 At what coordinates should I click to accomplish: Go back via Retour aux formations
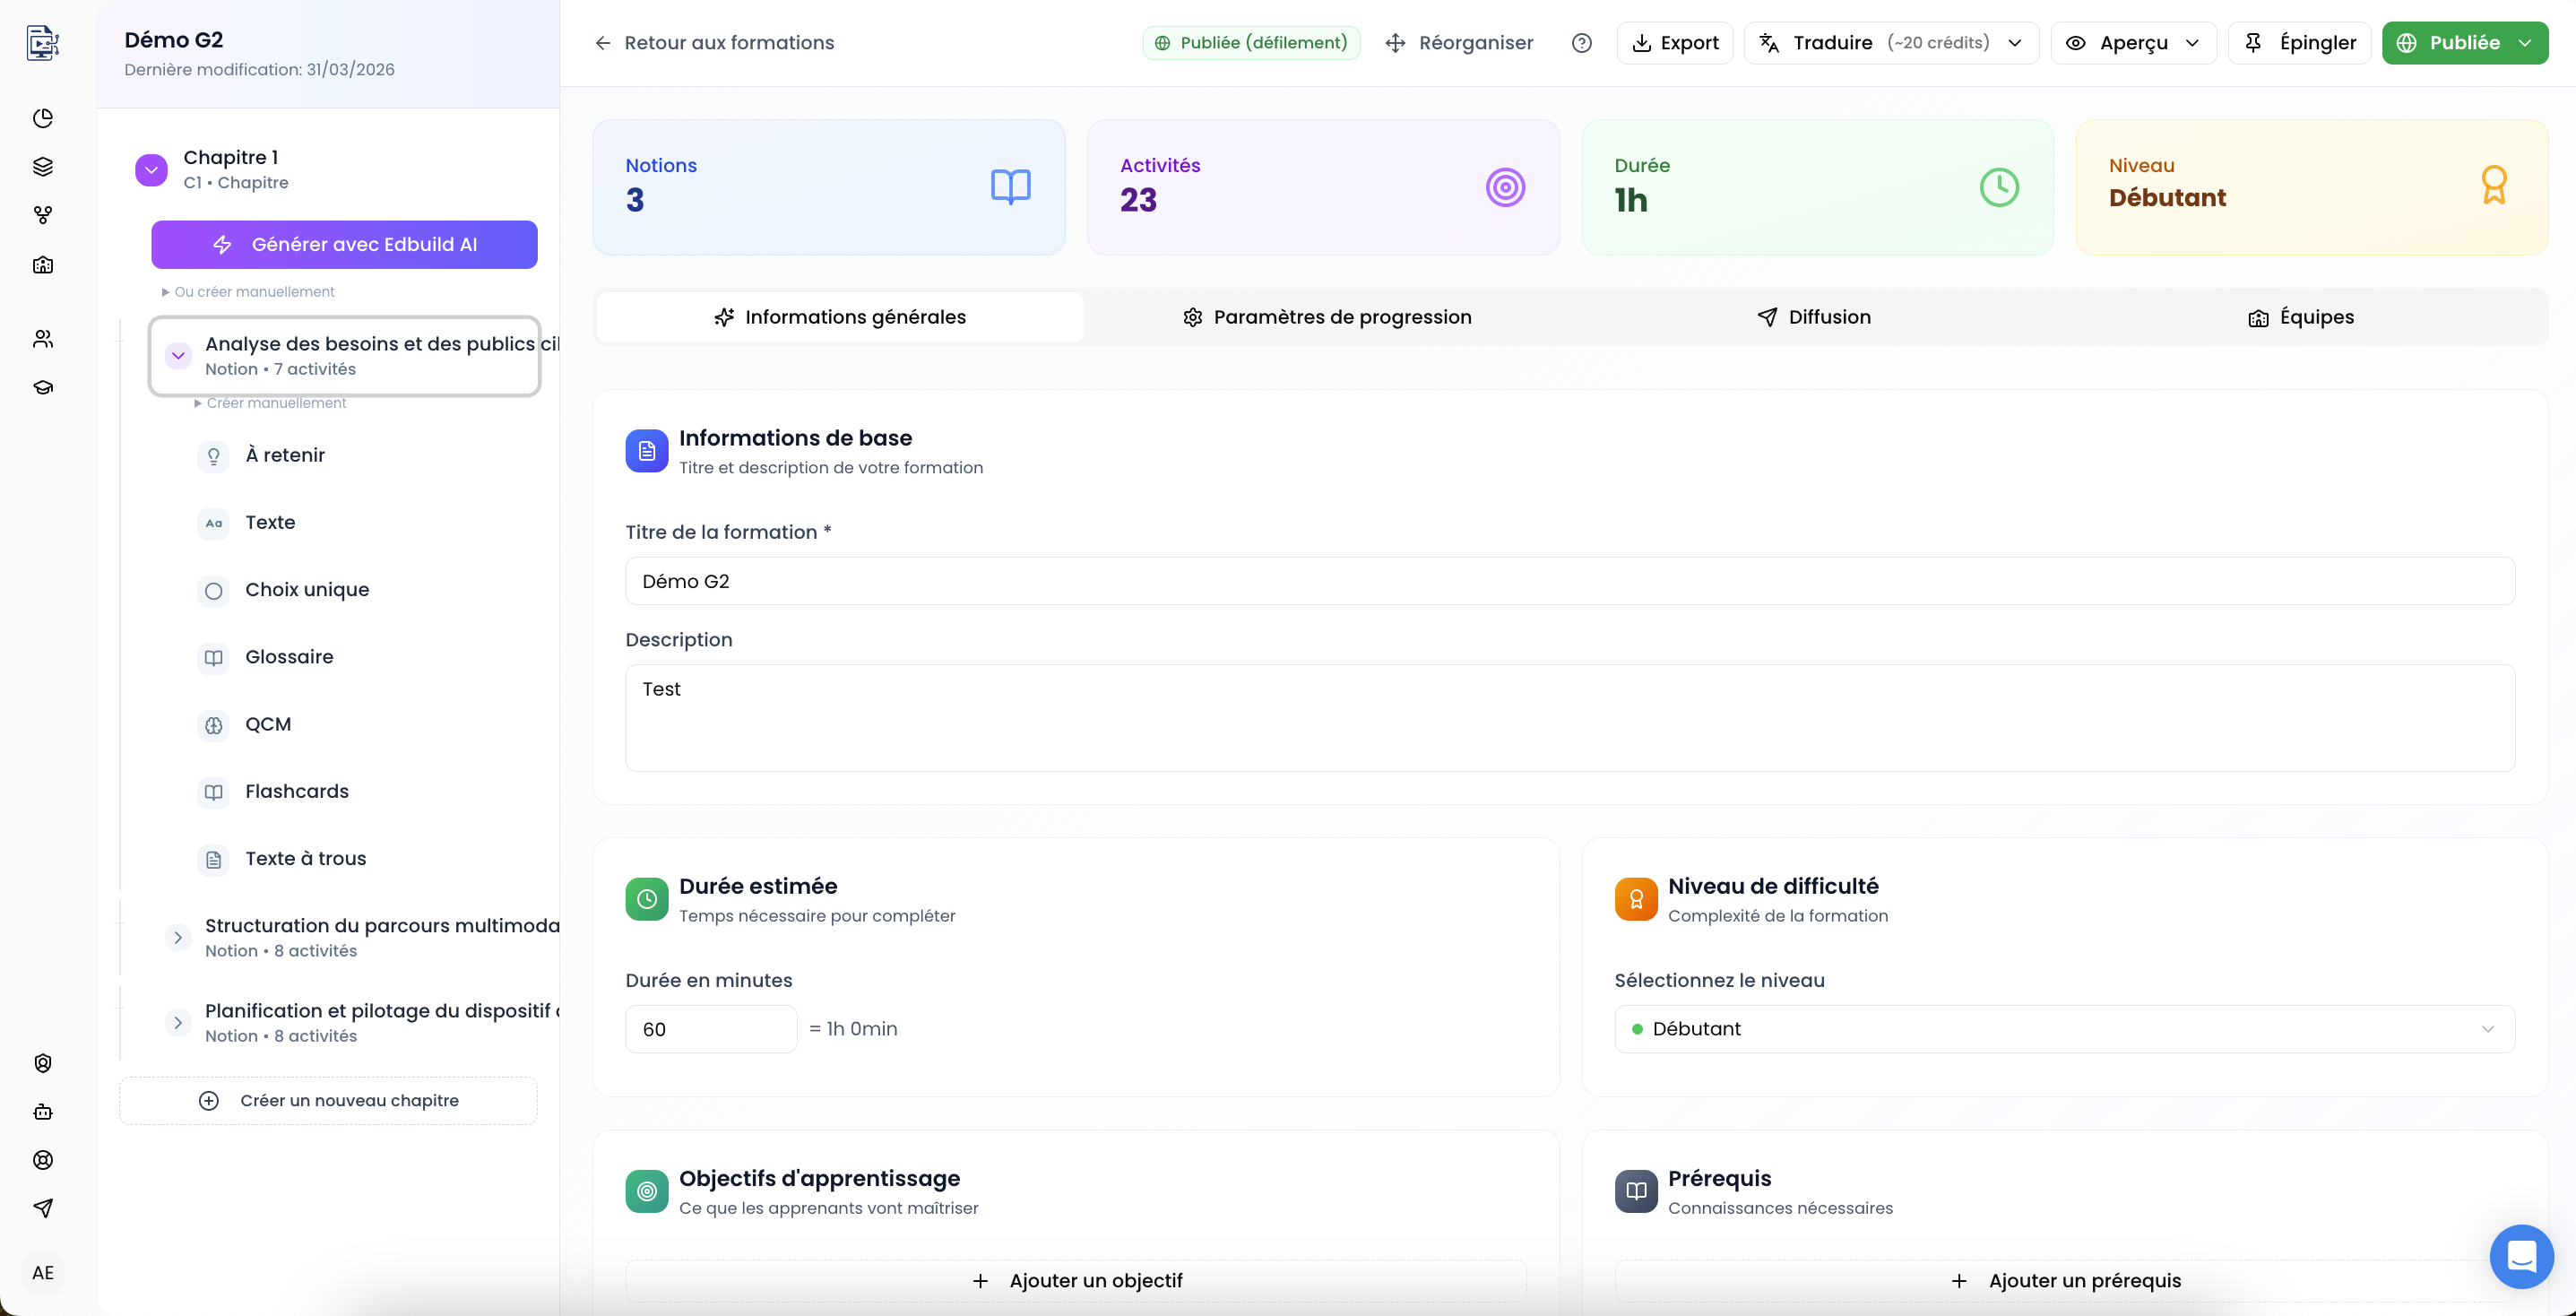[714, 43]
